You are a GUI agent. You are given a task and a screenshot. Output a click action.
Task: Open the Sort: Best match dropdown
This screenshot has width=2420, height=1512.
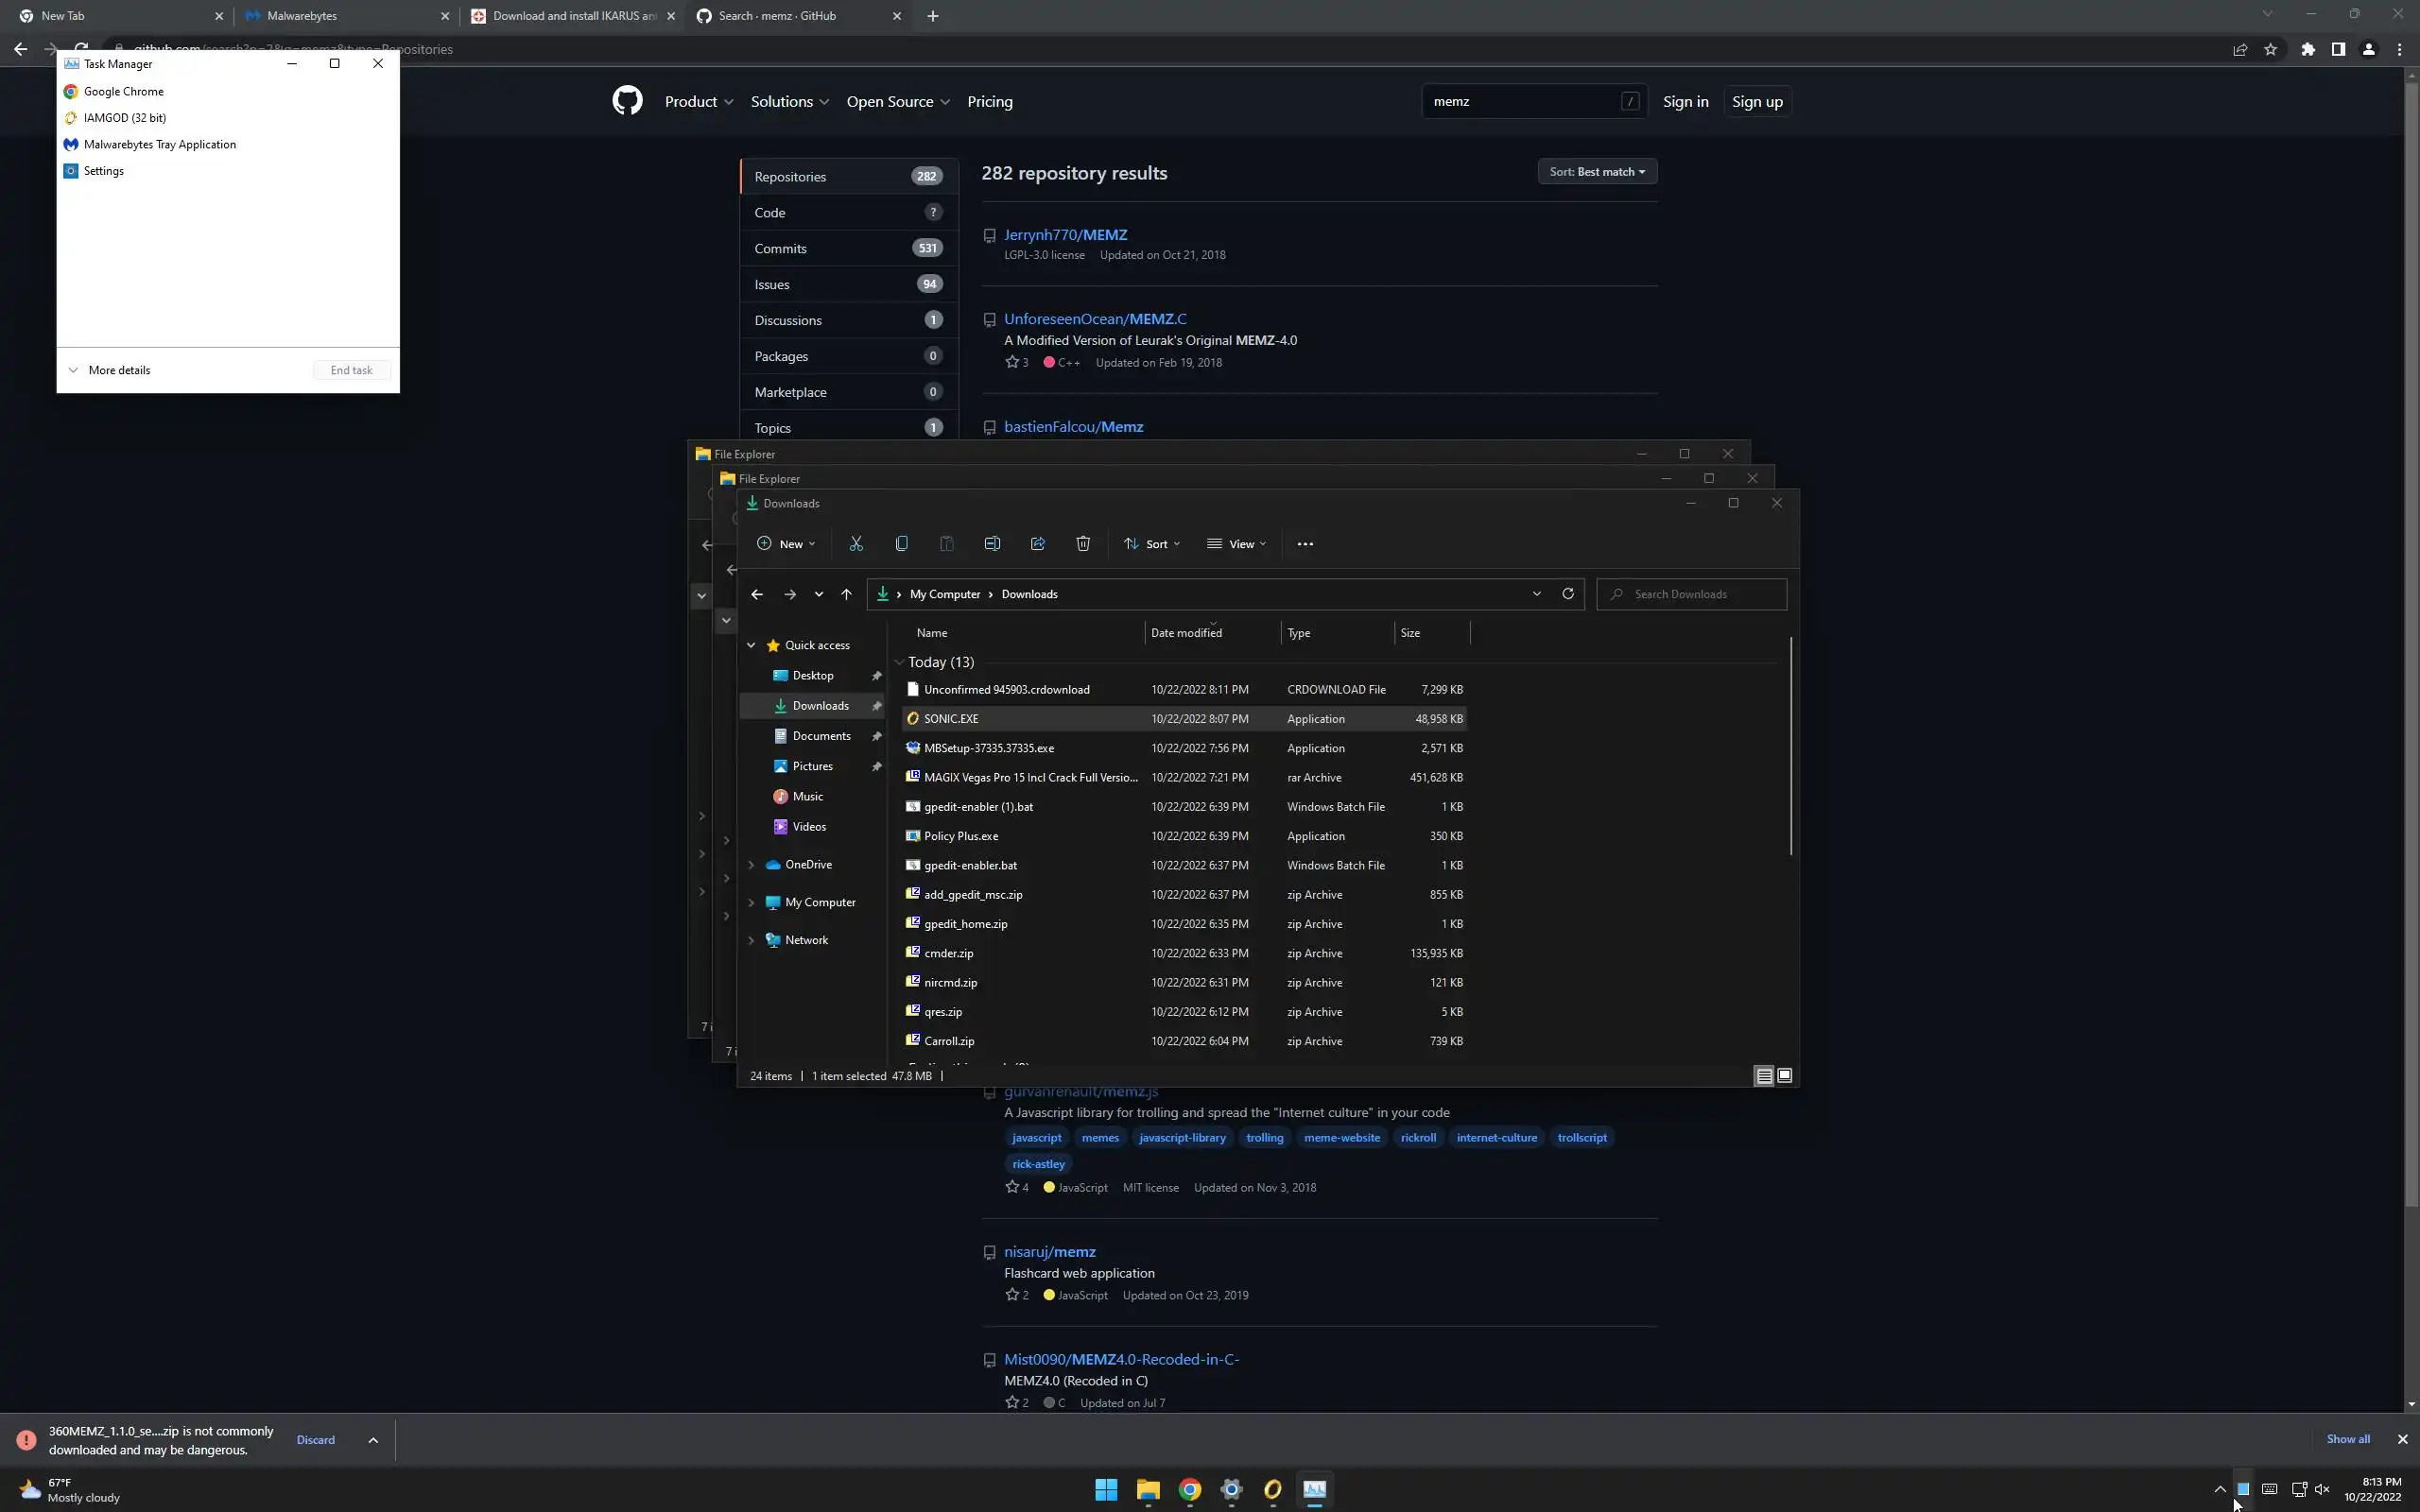coord(1596,172)
